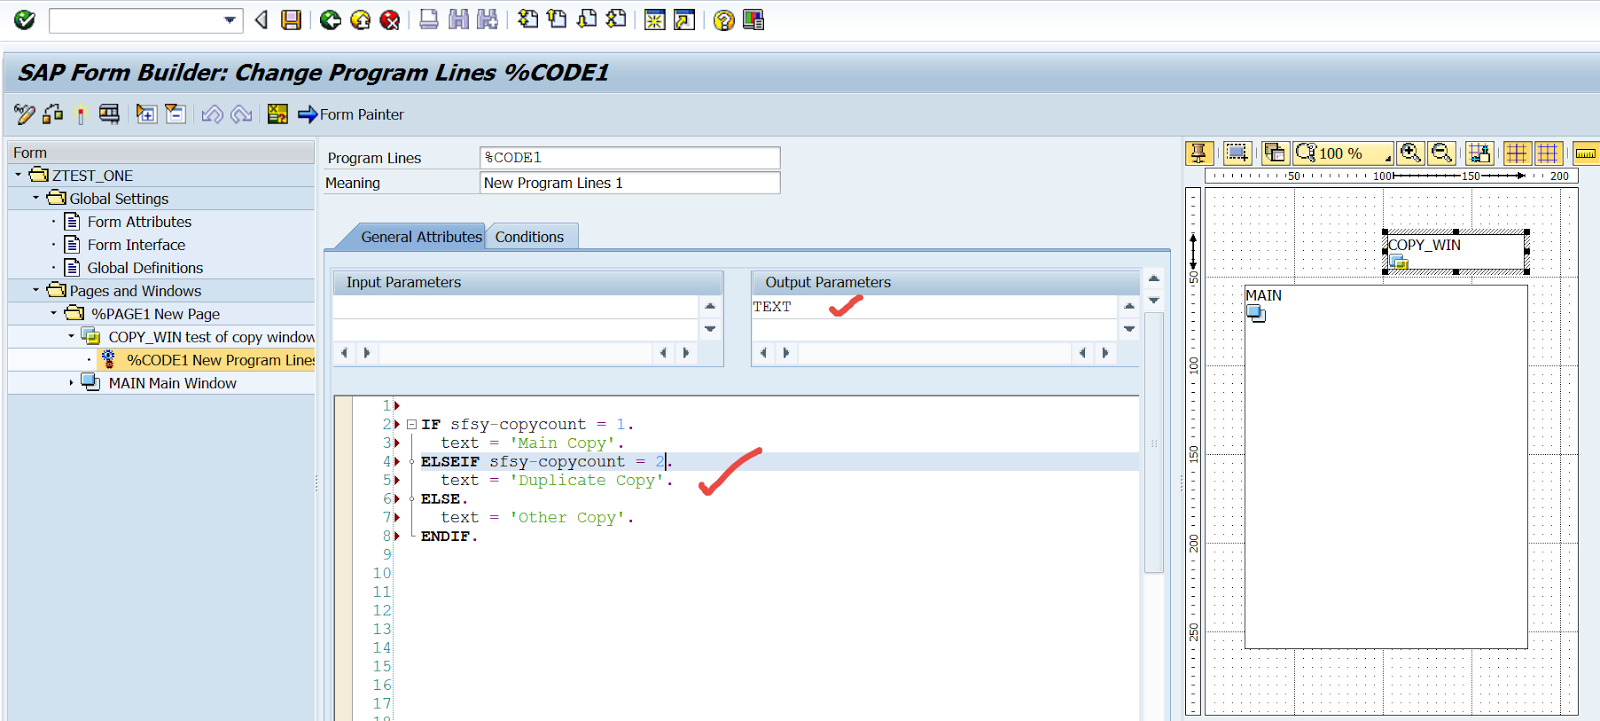
Task: Toggle Display/Change mode with pencil icon
Action: point(24,114)
